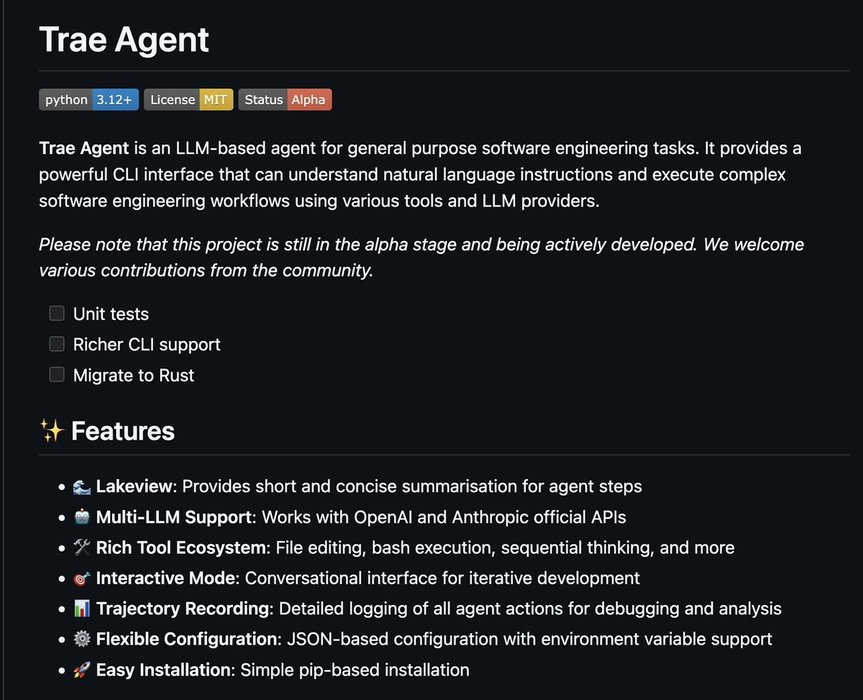Click the bar chart emoji beside Trajectory Recording
The height and width of the screenshot is (700, 863).
click(82, 609)
